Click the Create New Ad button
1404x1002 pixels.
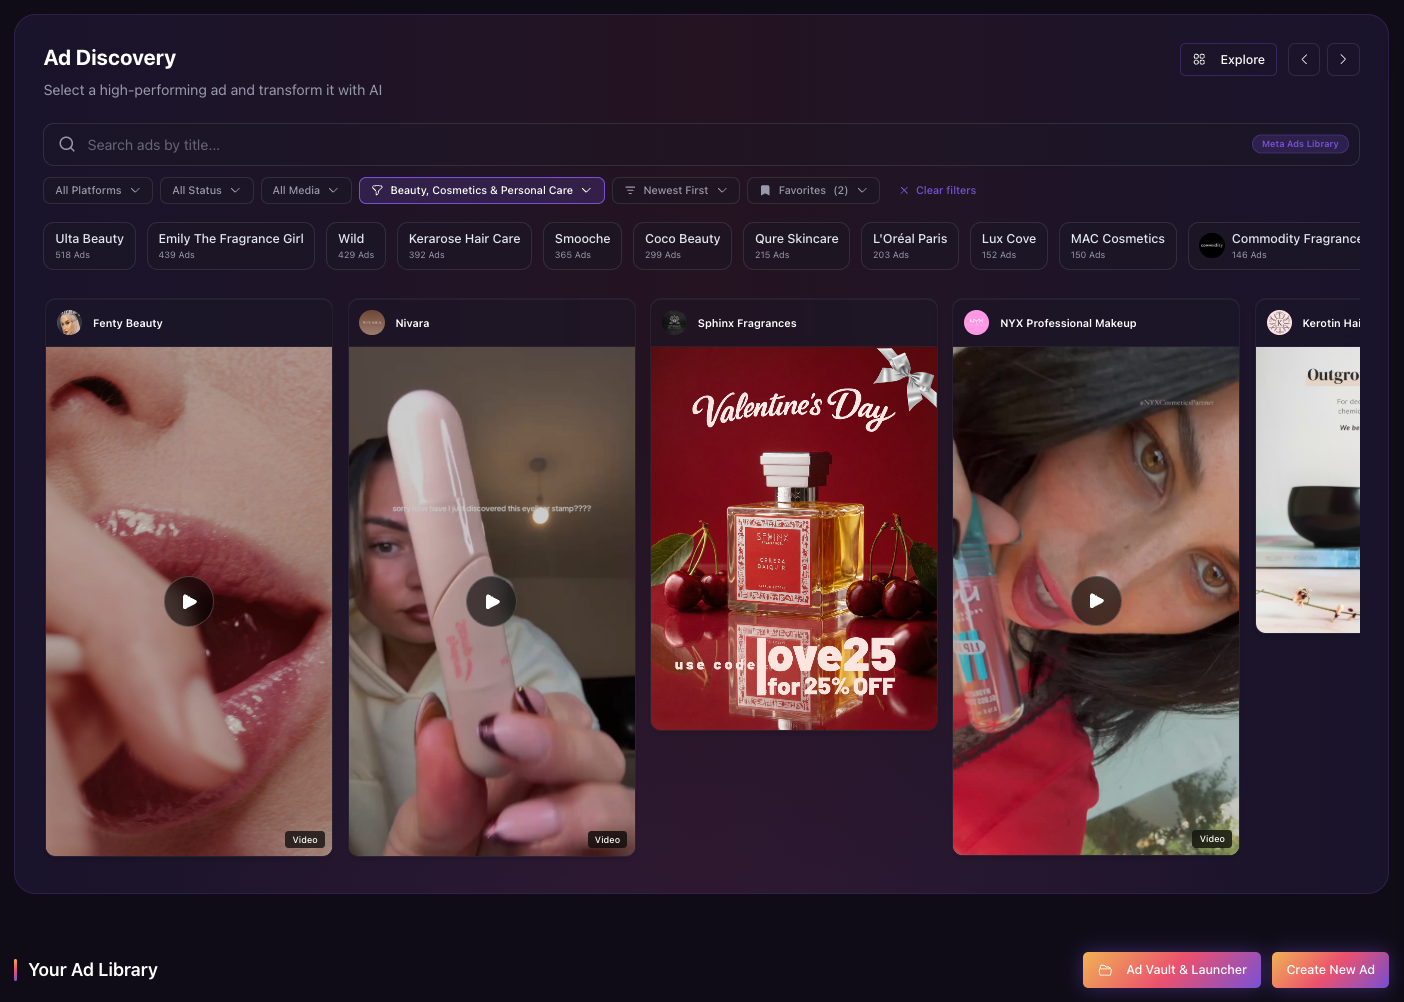(x=1330, y=969)
